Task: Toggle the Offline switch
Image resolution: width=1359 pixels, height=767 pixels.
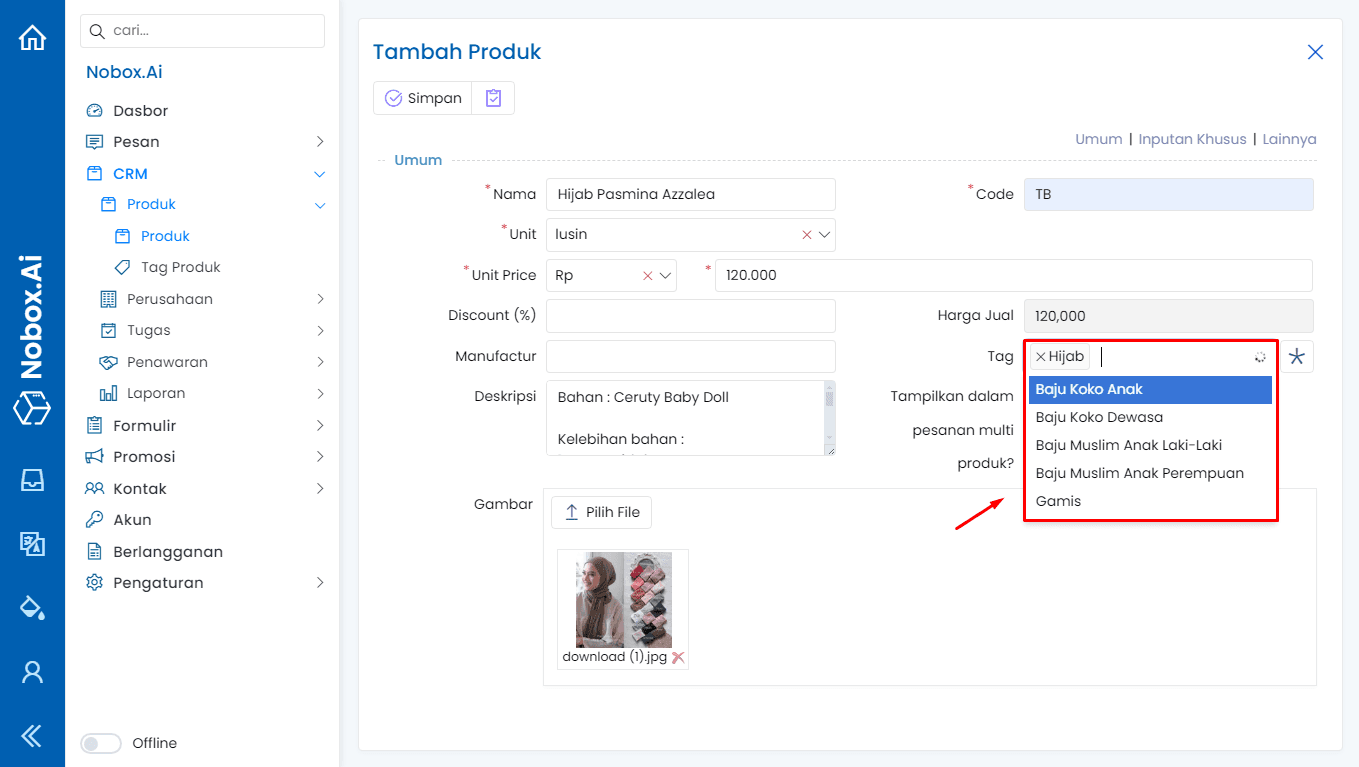Action: [x=100, y=743]
